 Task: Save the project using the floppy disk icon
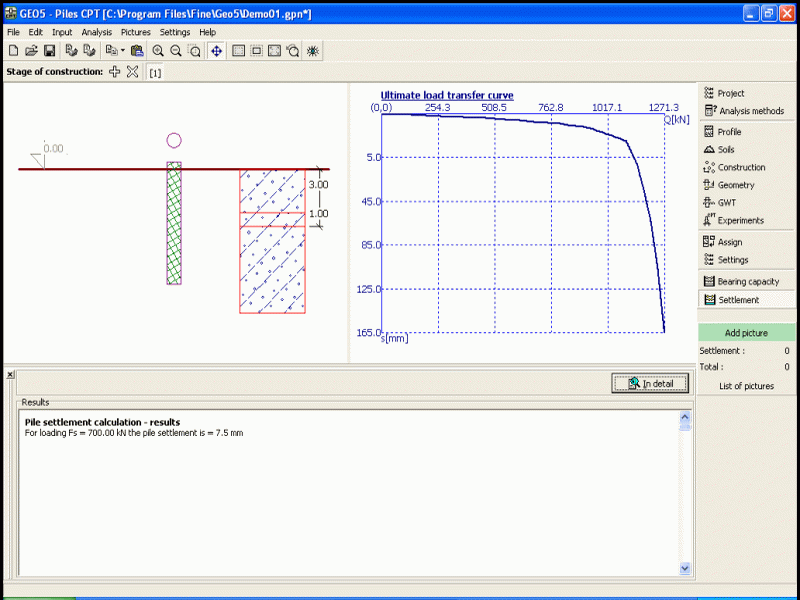click(x=49, y=50)
